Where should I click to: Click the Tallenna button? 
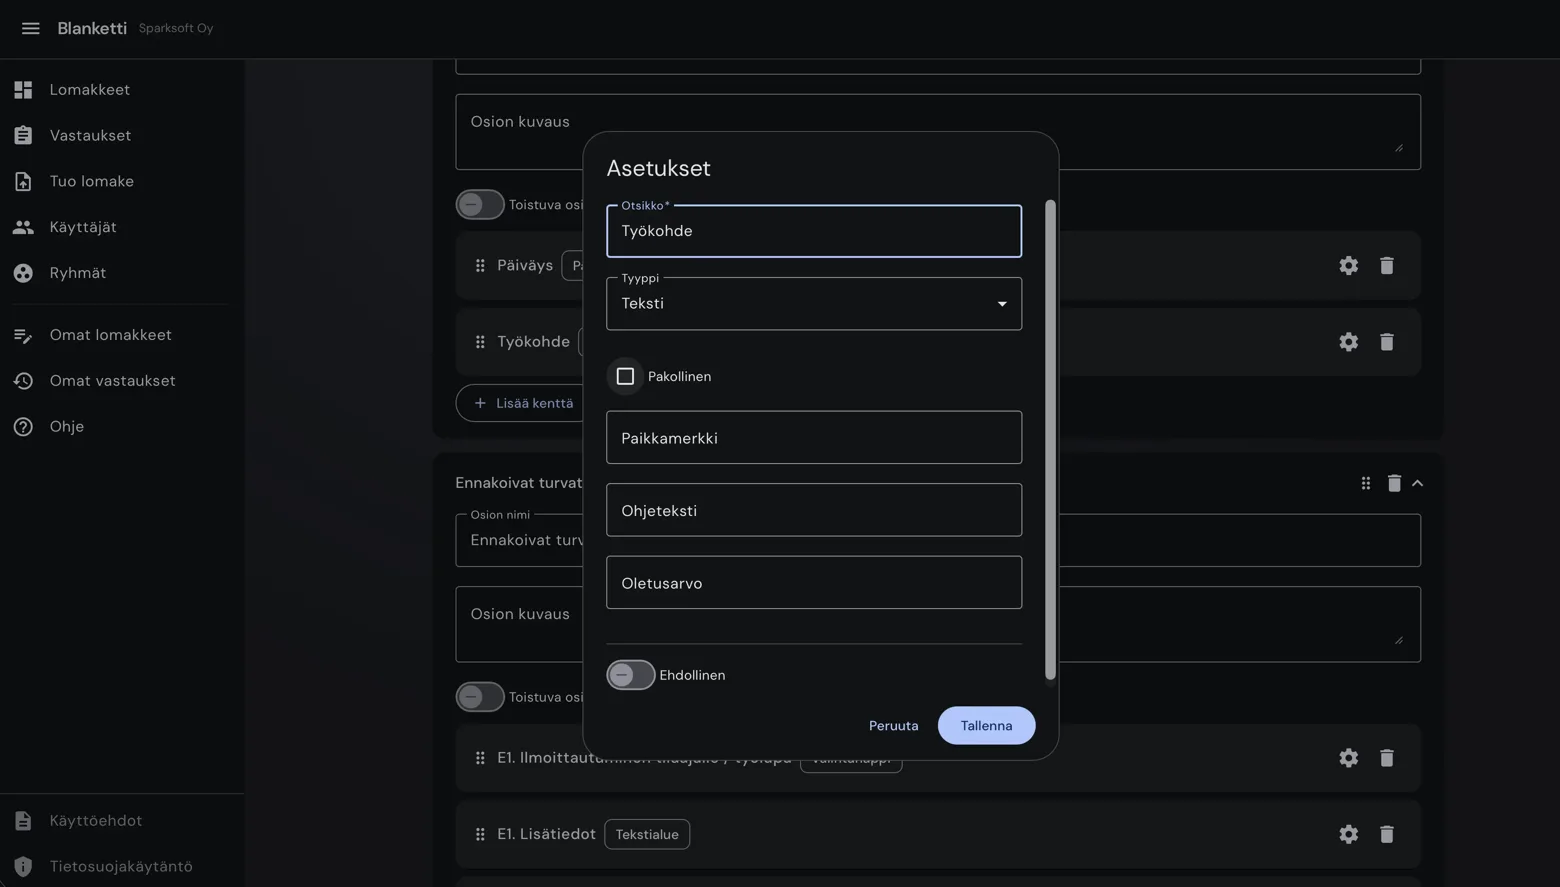pos(985,726)
